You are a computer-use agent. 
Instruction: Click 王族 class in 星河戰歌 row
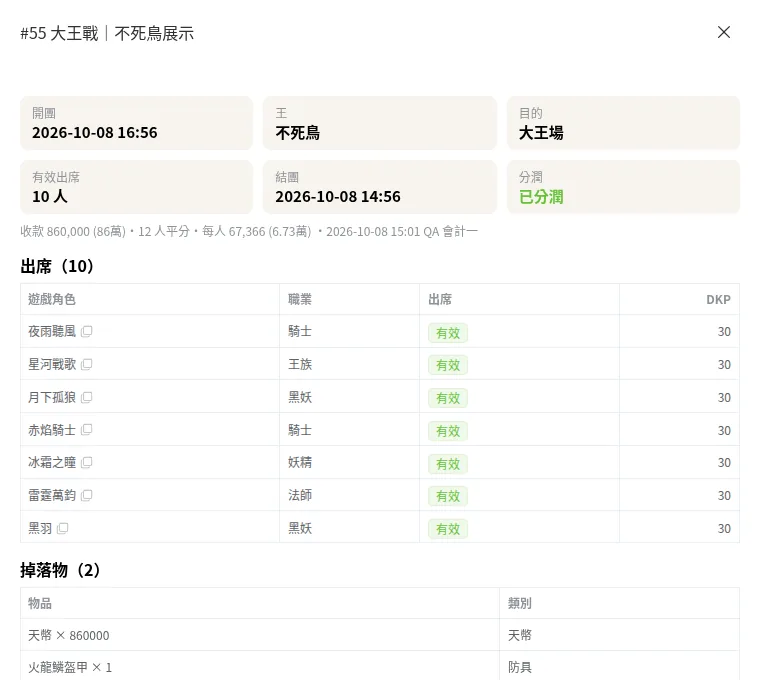click(x=300, y=364)
